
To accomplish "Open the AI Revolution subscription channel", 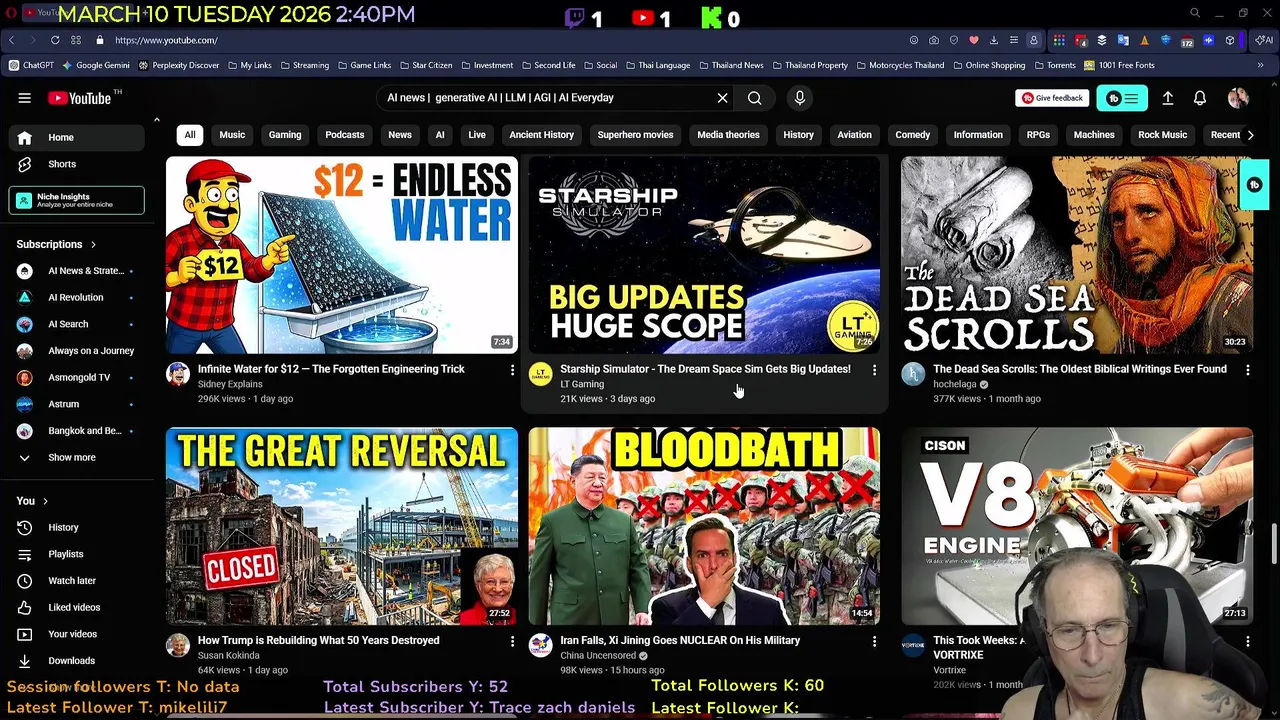I will [77, 297].
